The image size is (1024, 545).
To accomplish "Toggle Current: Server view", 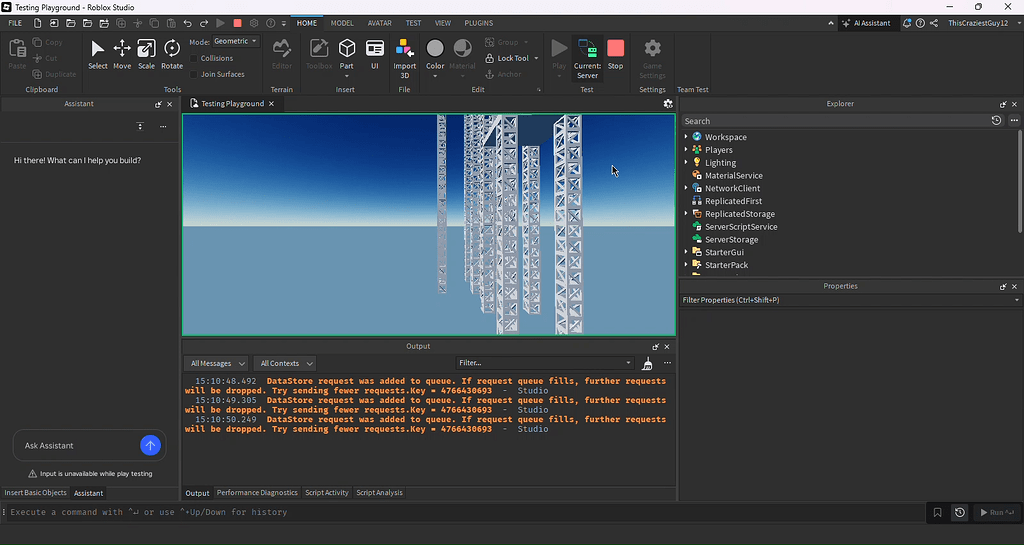I will [x=587, y=59].
